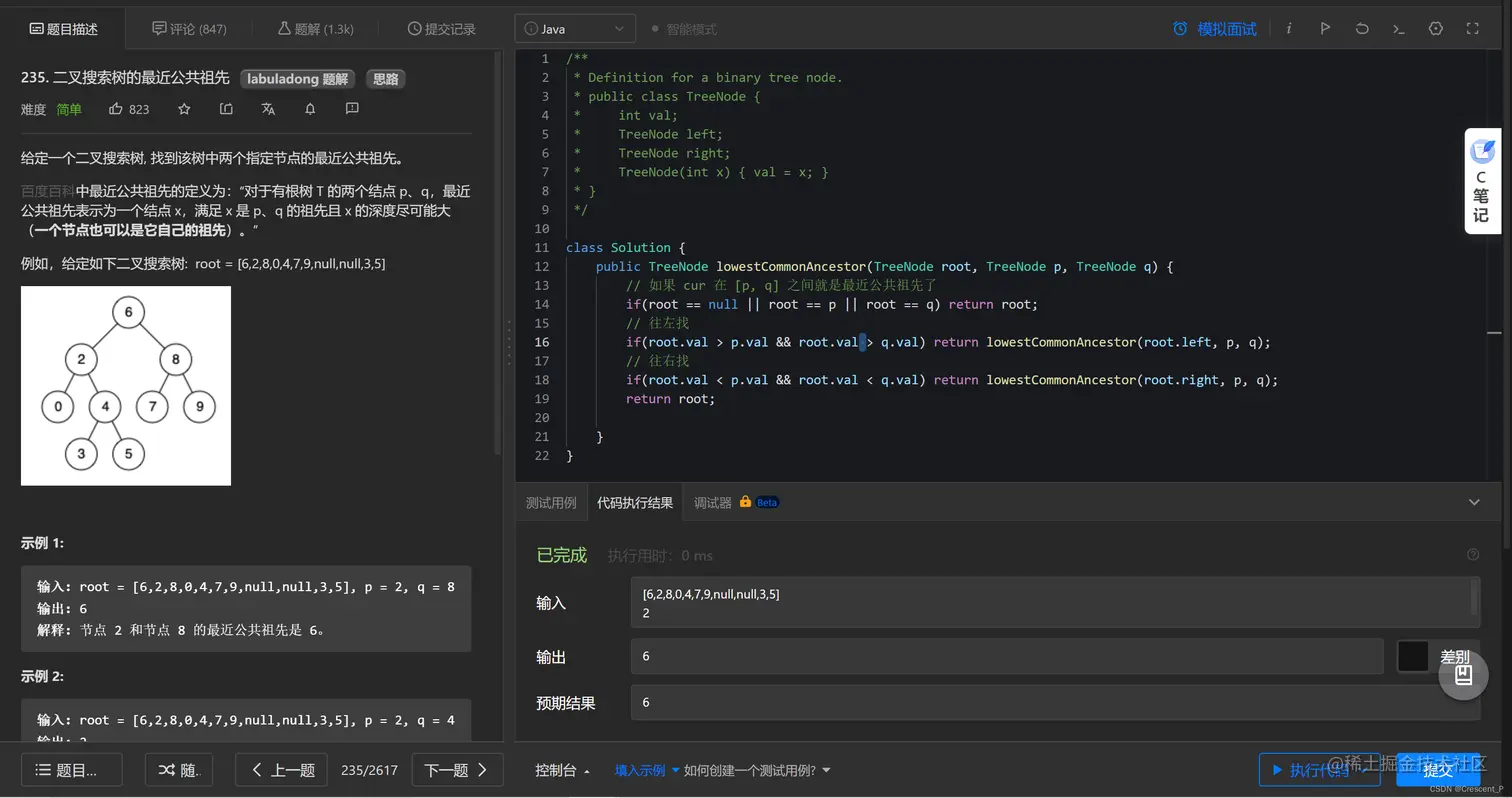The image size is (1512, 798).
Task: Click the 执行用时: 0 ms text
Action: click(x=660, y=555)
